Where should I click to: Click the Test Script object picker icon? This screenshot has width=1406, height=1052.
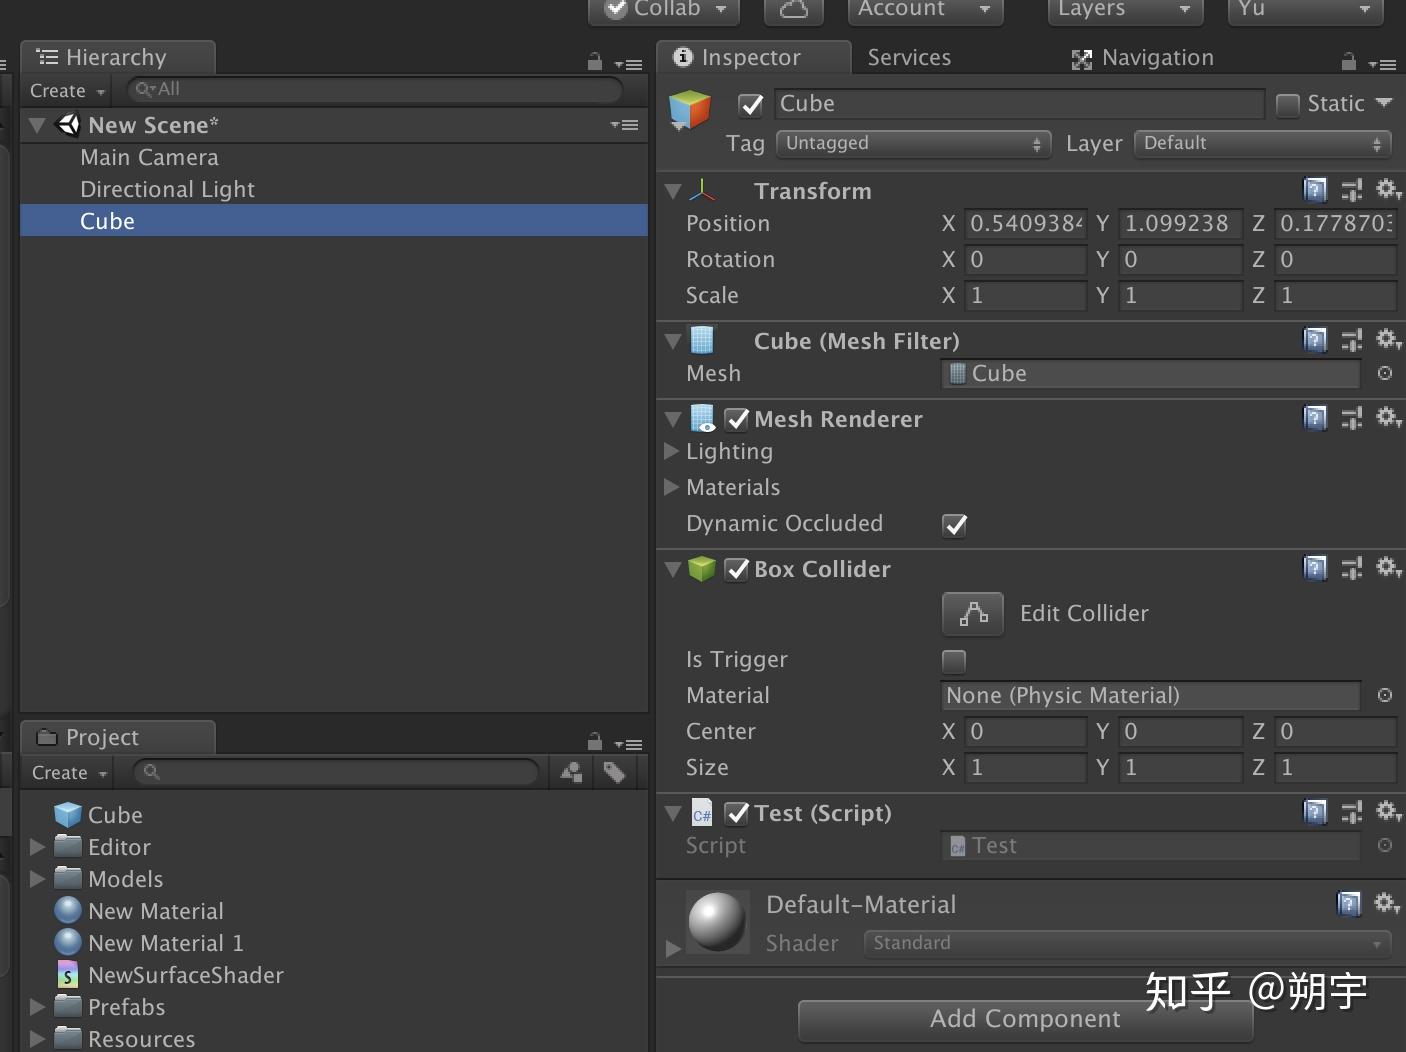point(1385,845)
